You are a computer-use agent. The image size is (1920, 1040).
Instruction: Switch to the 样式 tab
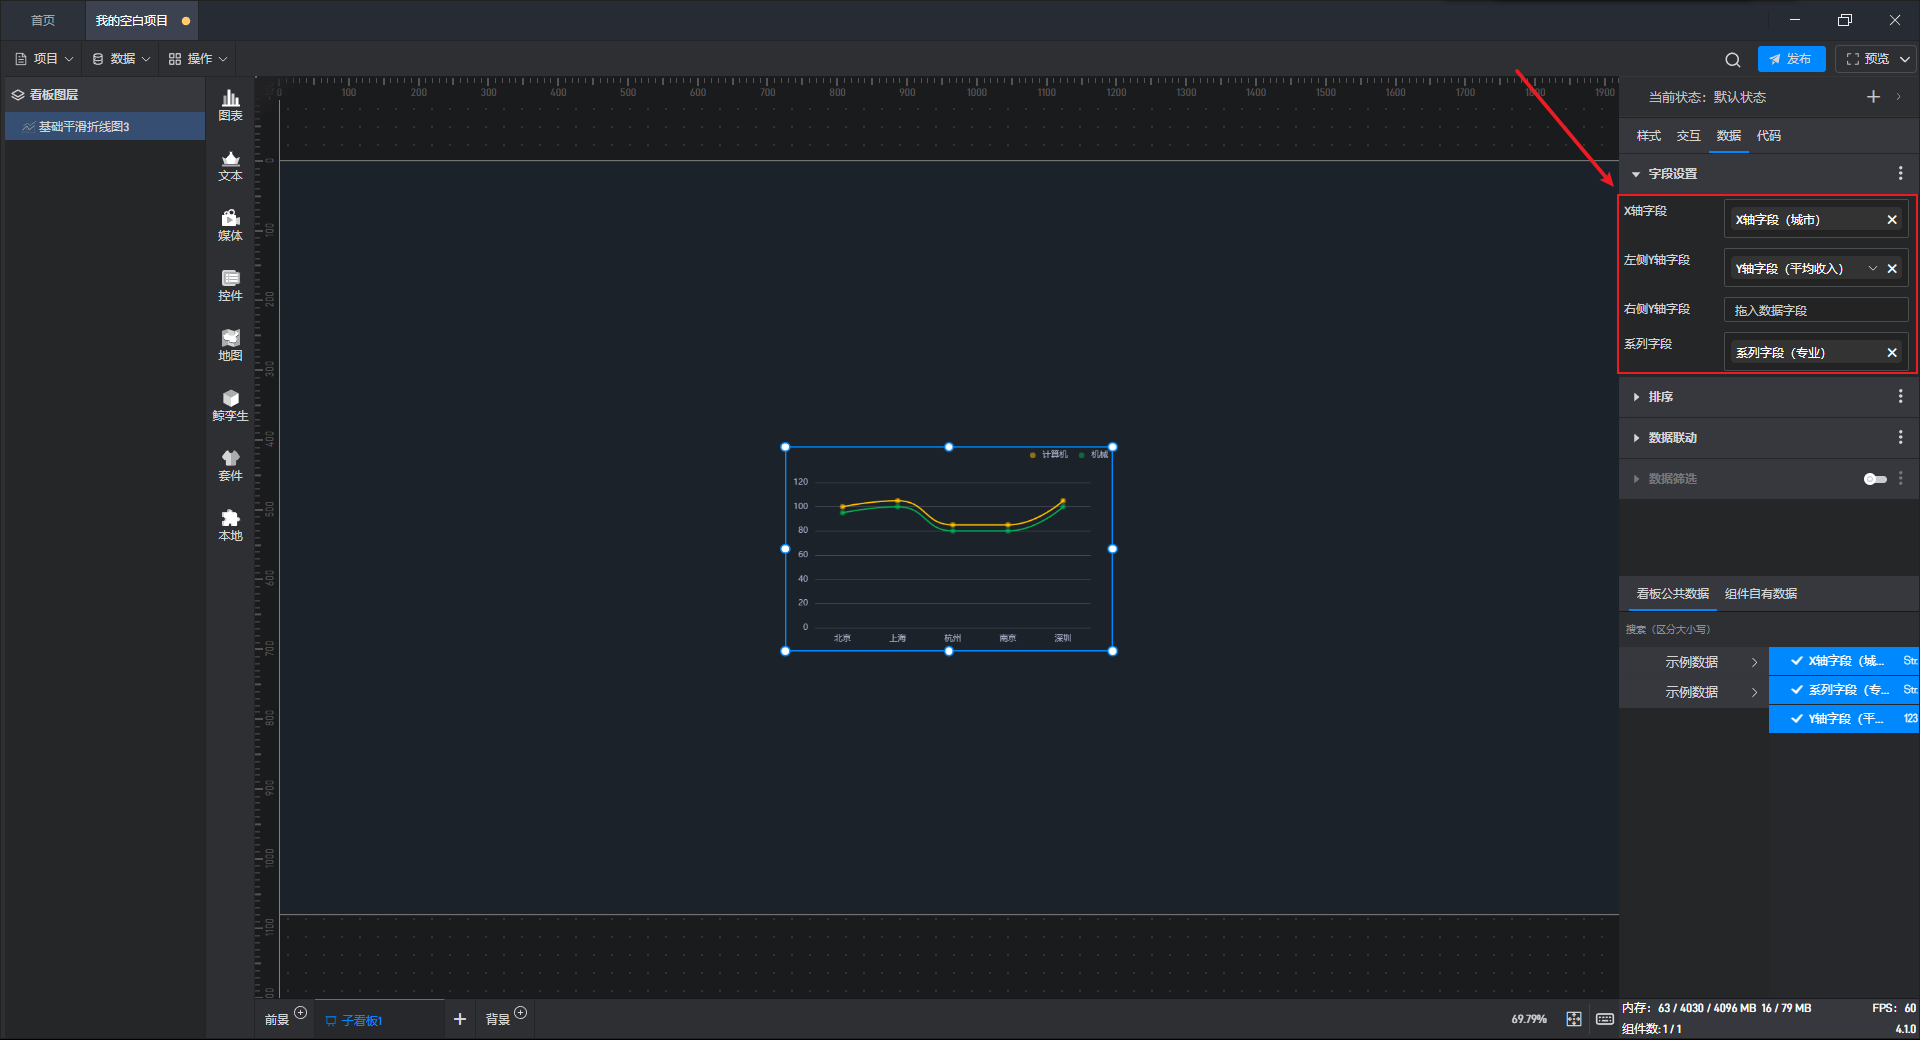[x=1648, y=136]
